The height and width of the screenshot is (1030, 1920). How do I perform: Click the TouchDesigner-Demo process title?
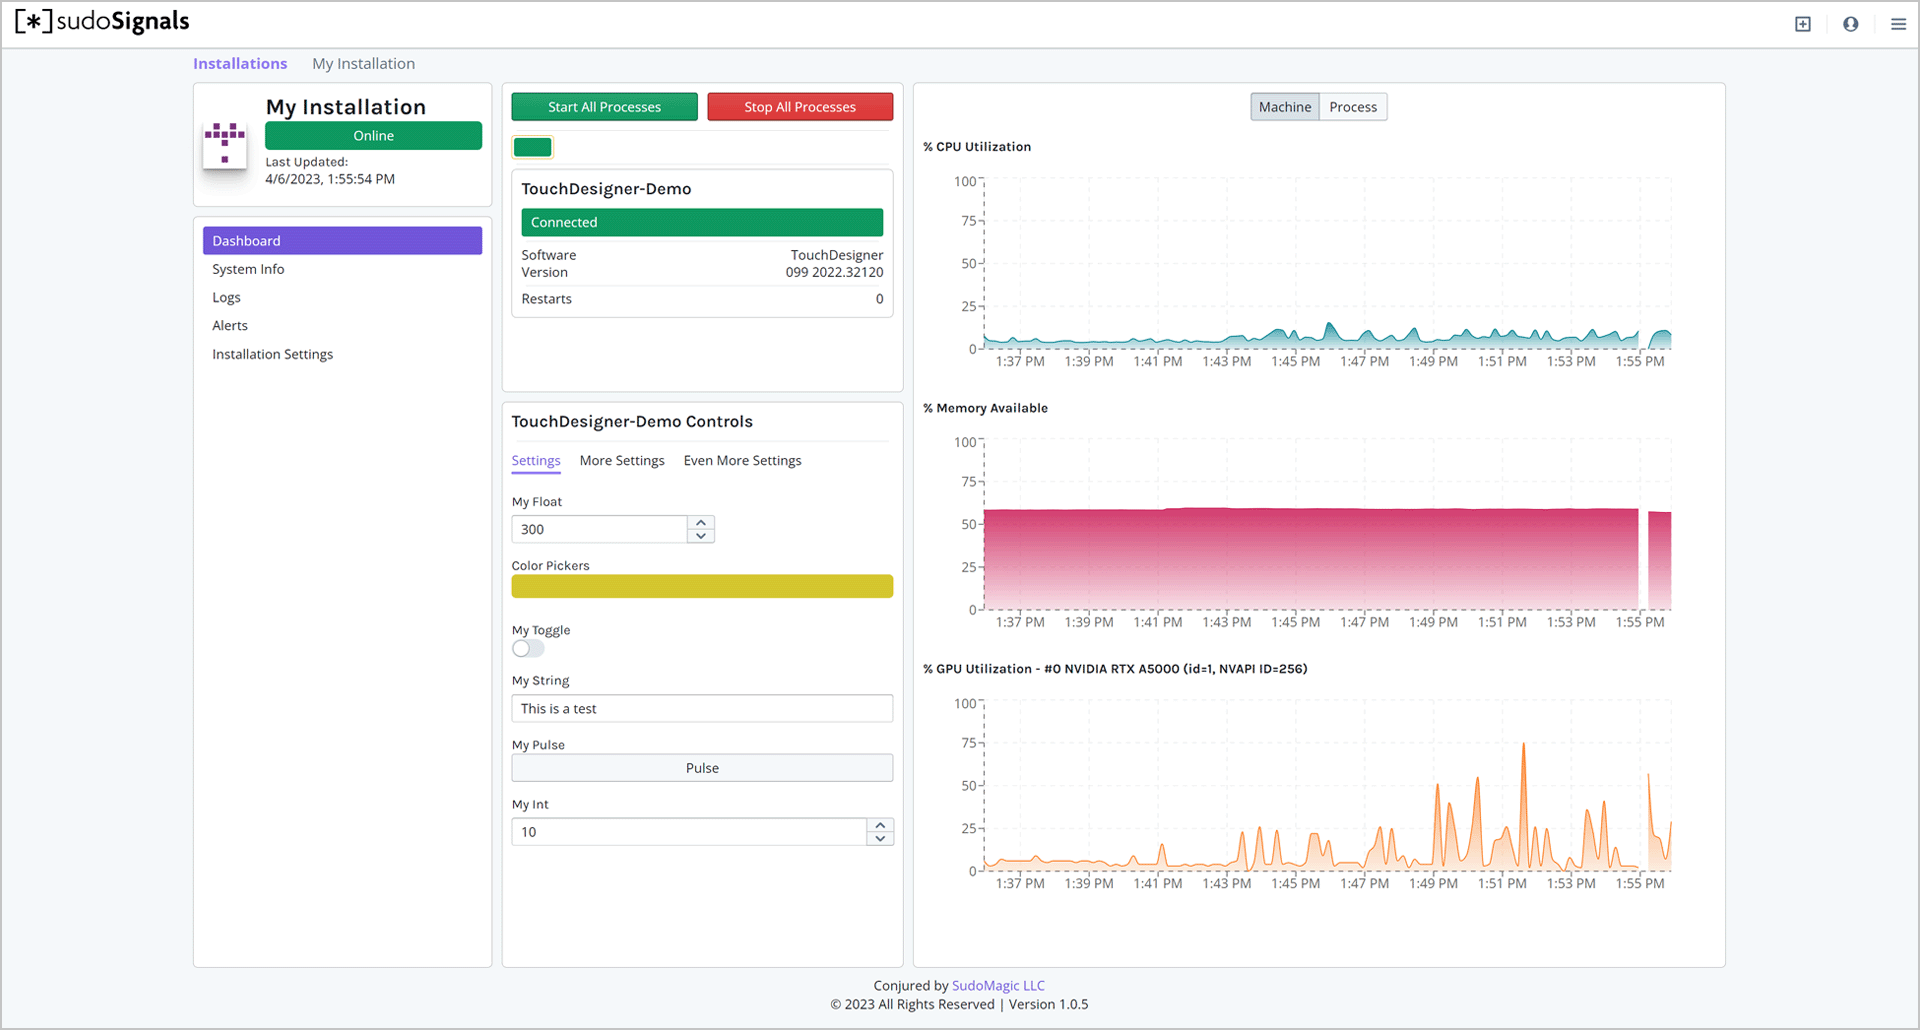(x=606, y=189)
